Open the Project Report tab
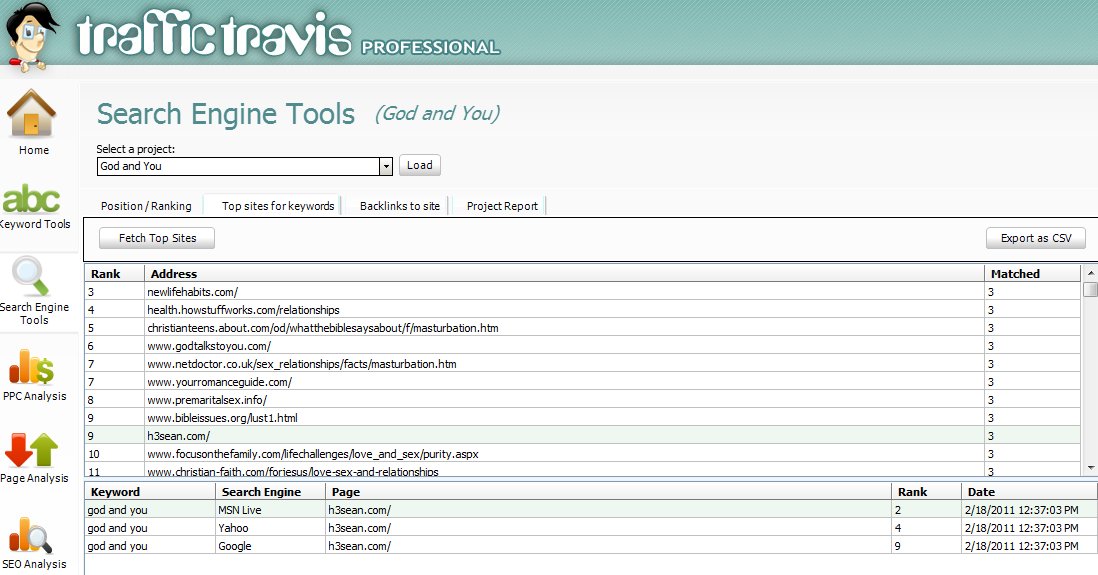Viewport: 1098px width, 575px height. (502, 206)
